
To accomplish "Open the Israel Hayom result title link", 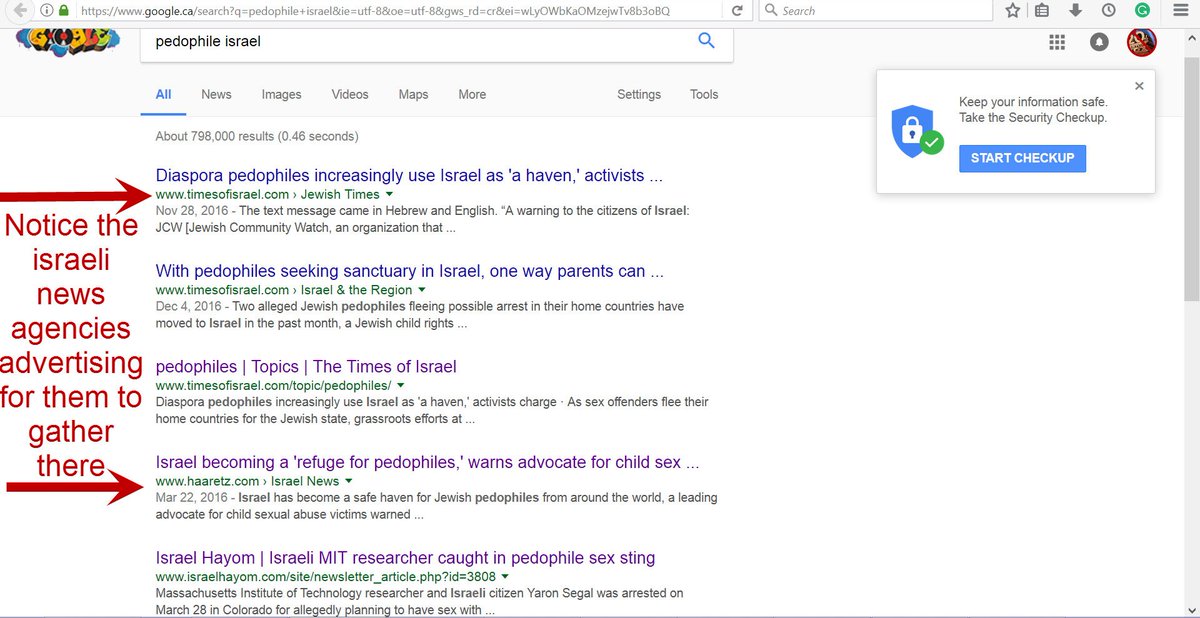I will click(x=405, y=558).
